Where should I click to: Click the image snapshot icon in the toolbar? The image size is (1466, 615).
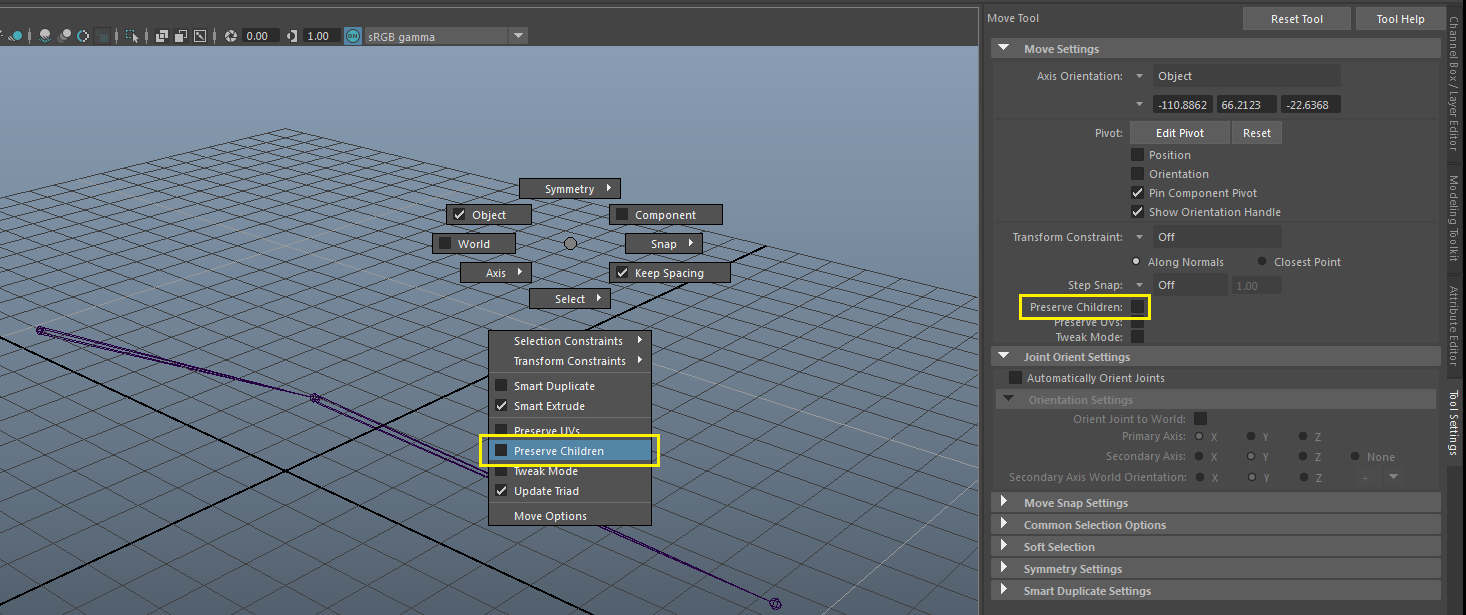click(x=199, y=35)
